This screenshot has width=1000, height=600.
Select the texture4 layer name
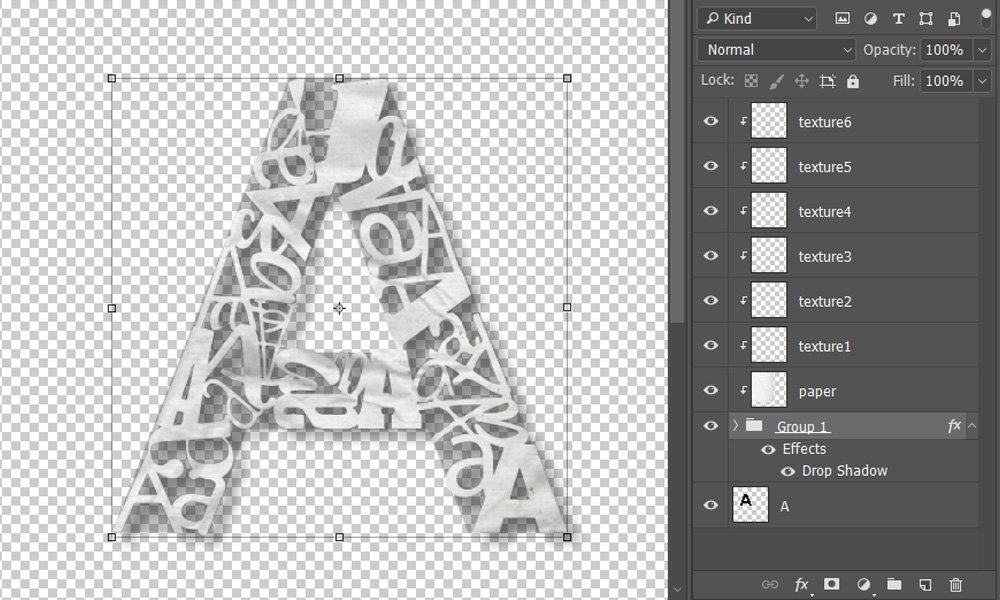click(x=825, y=212)
